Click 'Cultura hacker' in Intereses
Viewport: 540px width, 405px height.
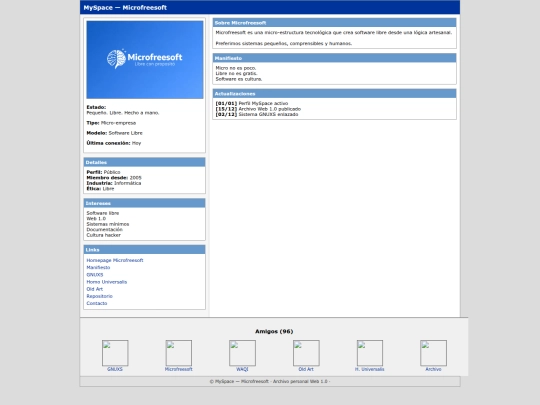103,235
